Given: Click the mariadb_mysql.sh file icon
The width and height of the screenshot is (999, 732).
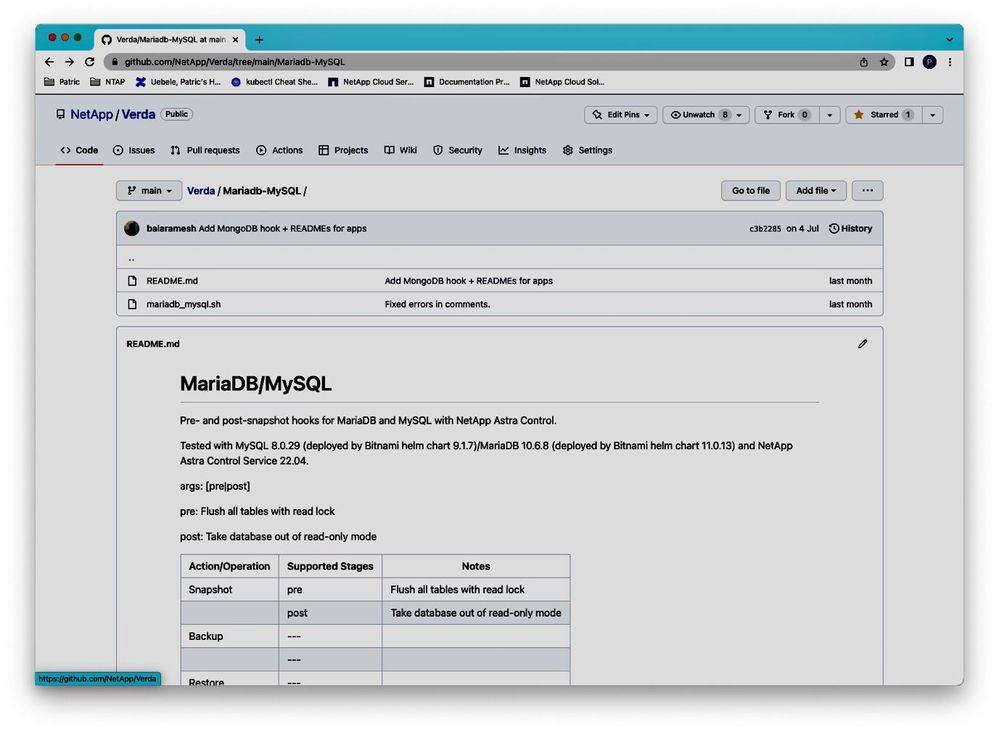Looking at the screenshot, I should pyautogui.click(x=132, y=305).
